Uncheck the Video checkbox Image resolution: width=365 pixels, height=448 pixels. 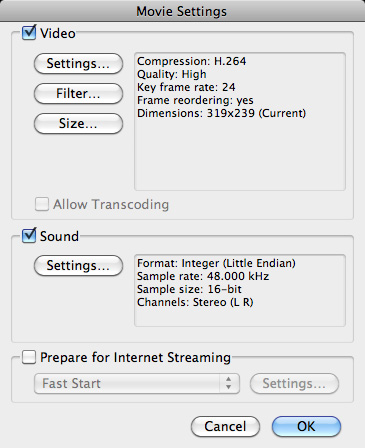click(29, 33)
